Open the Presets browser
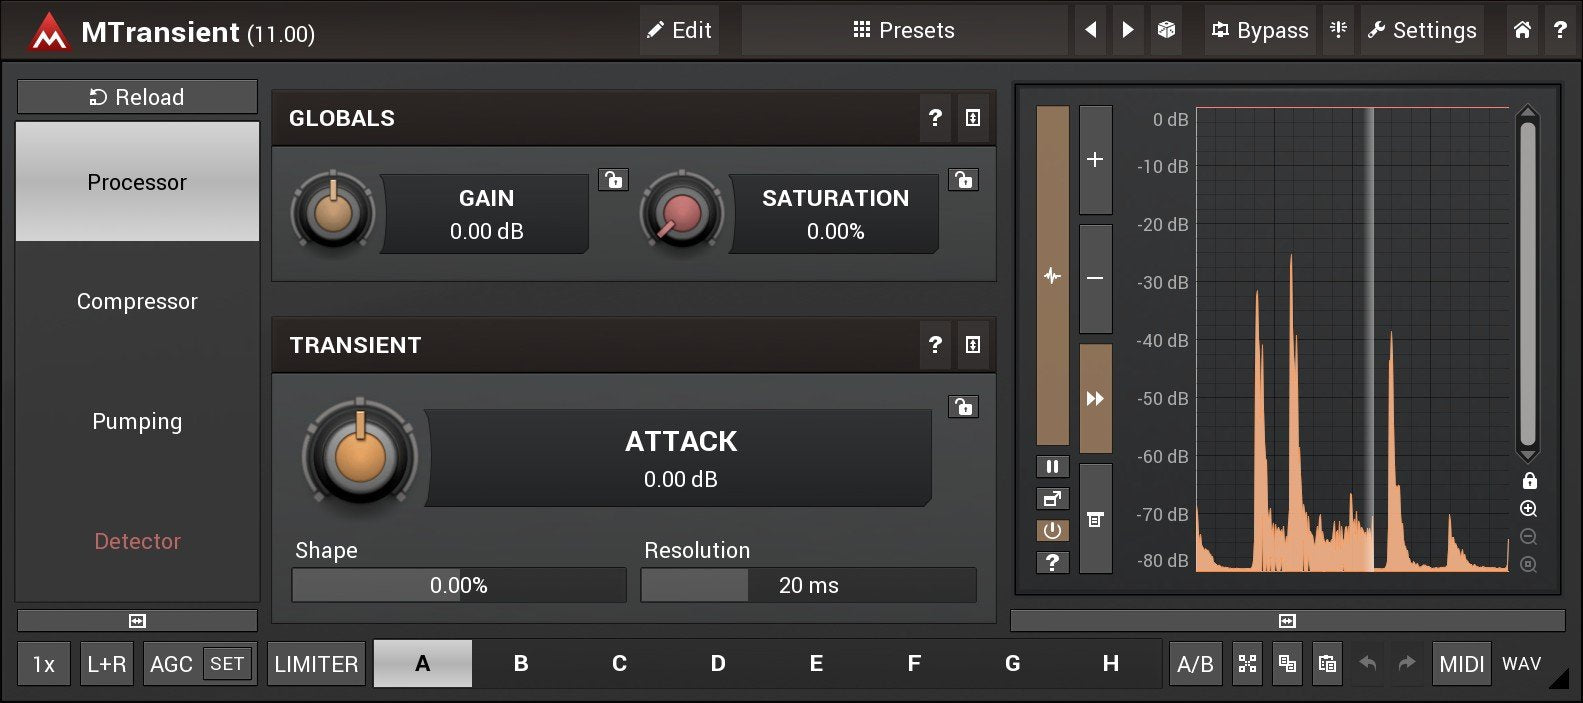Screen dimensions: 1583x703 pos(903,30)
